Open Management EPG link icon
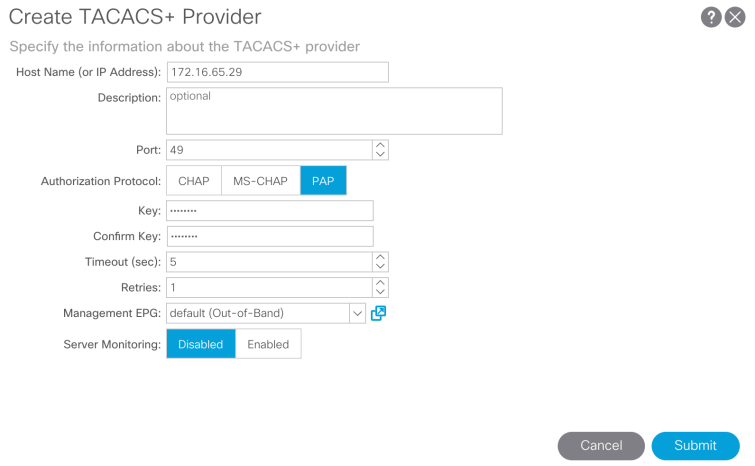Image resolution: width=755 pixels, height=466 pixels. click(378, 313)
